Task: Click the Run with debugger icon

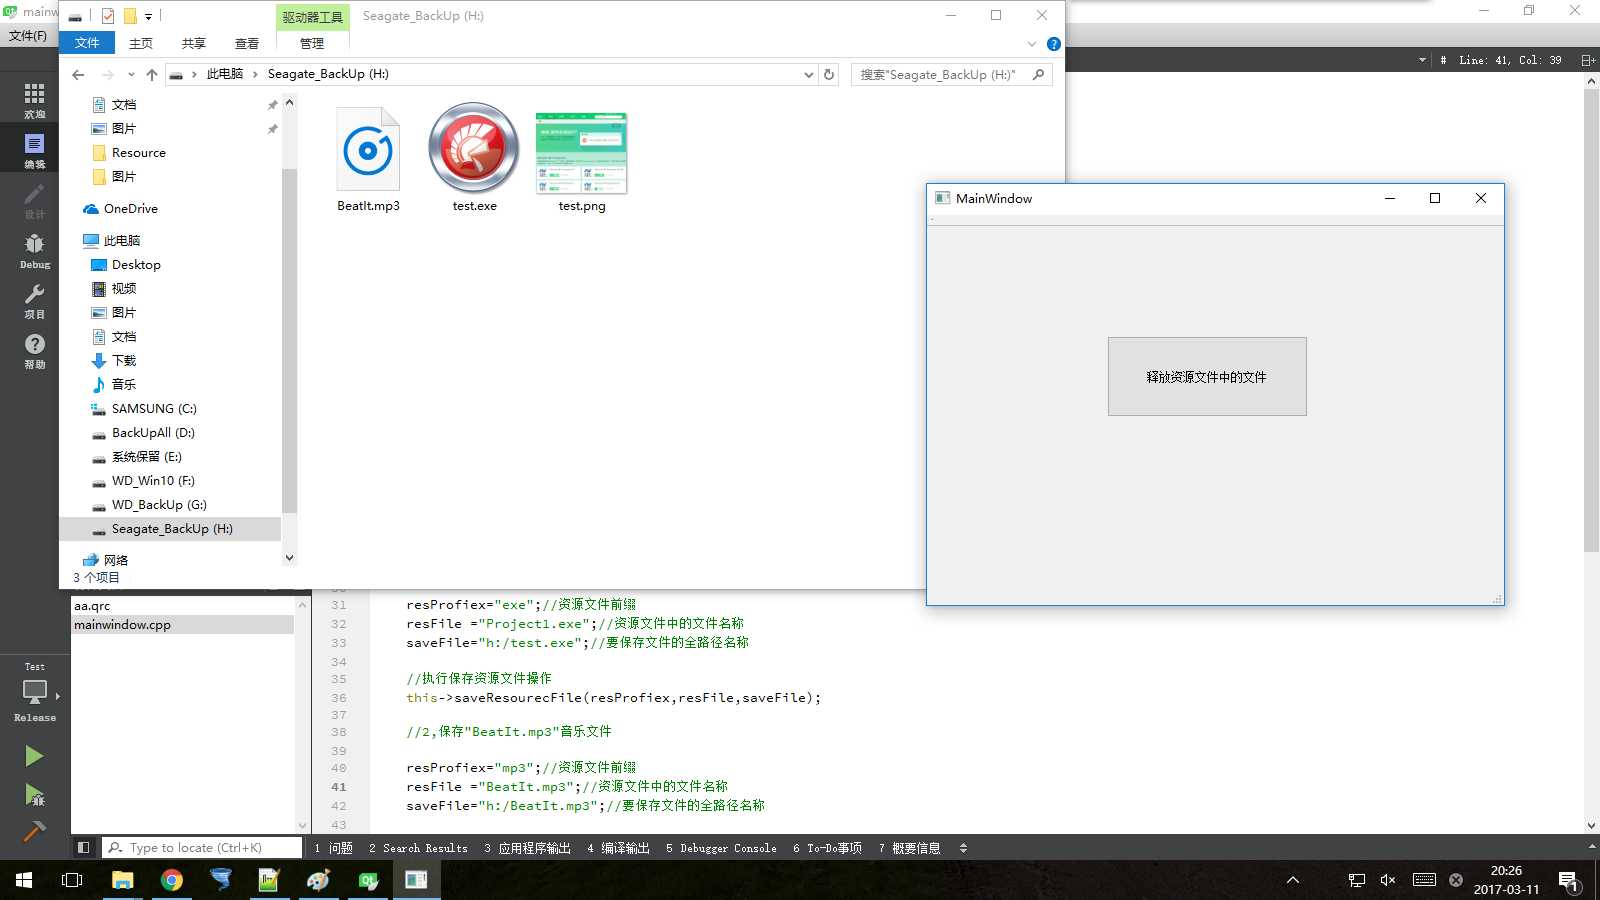Action: point(34,795)
